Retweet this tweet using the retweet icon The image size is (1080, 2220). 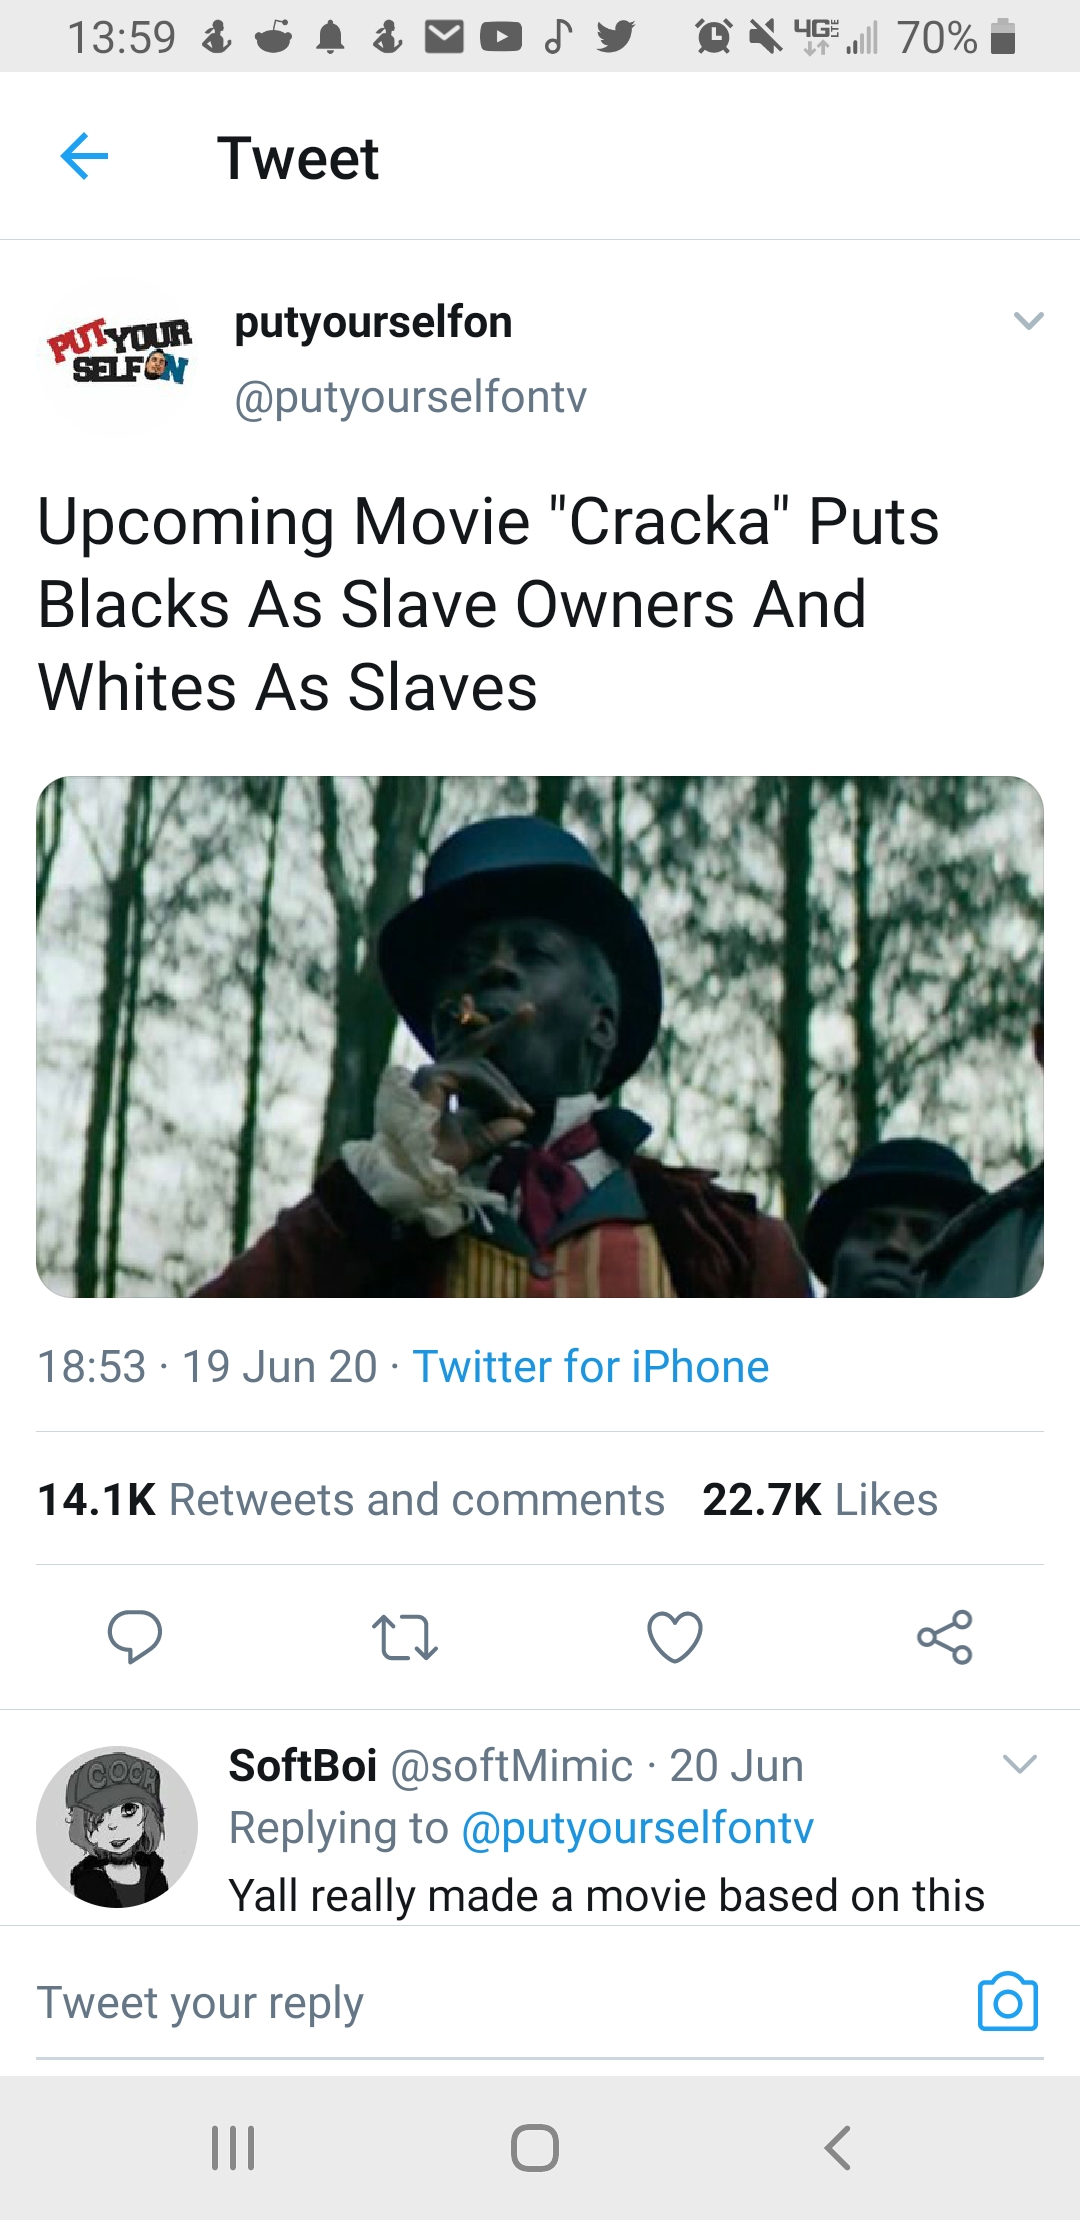point(404,1637)
